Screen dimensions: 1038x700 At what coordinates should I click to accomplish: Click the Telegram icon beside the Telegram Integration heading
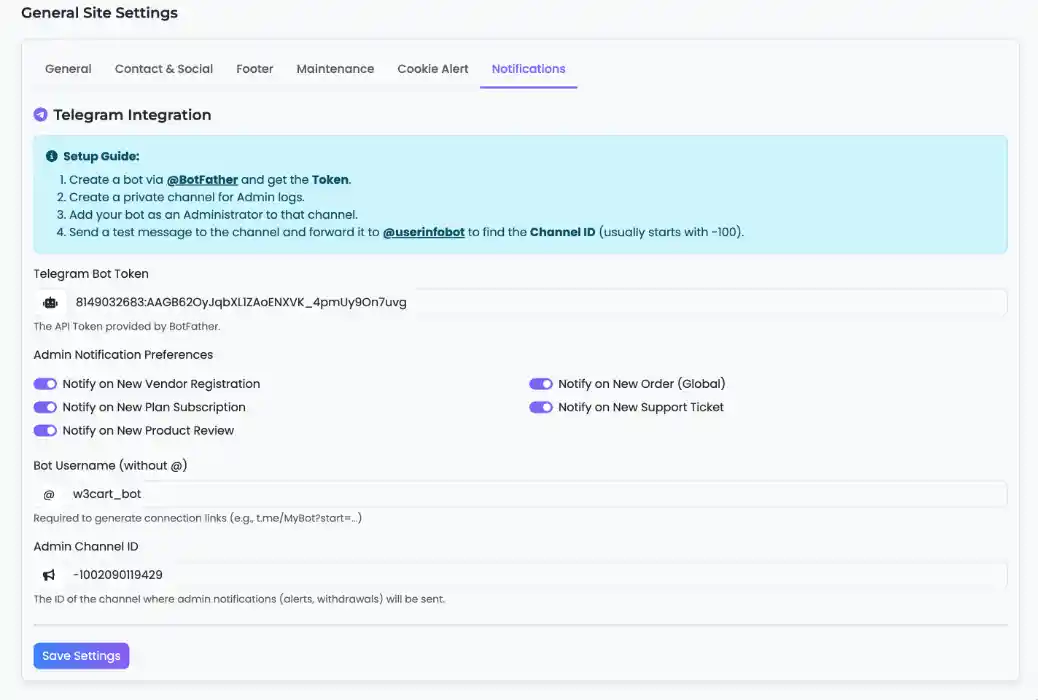pyautogui.click(x=40, y=114)
